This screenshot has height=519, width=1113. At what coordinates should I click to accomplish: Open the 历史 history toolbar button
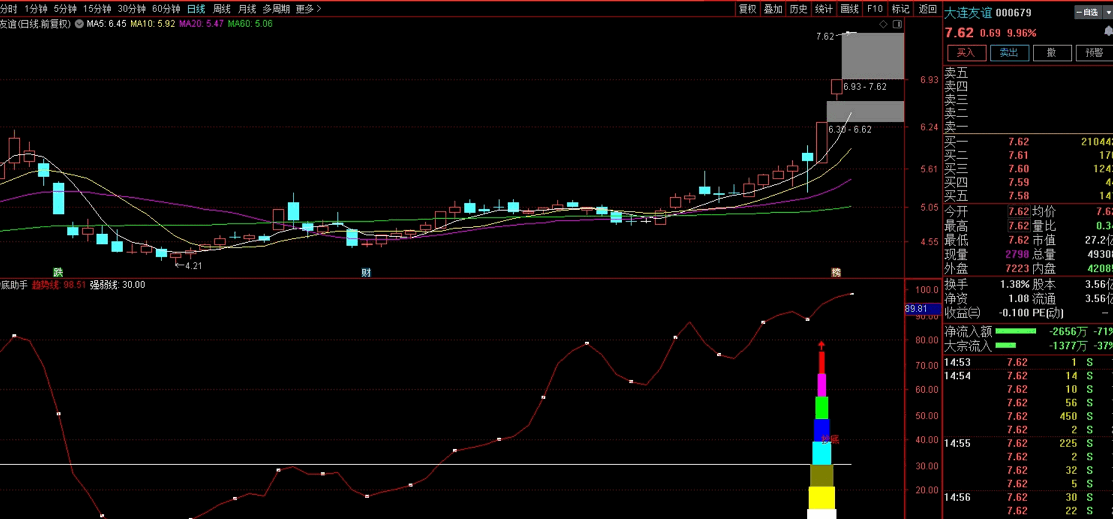pyautogui.click(x=799, y=9)
